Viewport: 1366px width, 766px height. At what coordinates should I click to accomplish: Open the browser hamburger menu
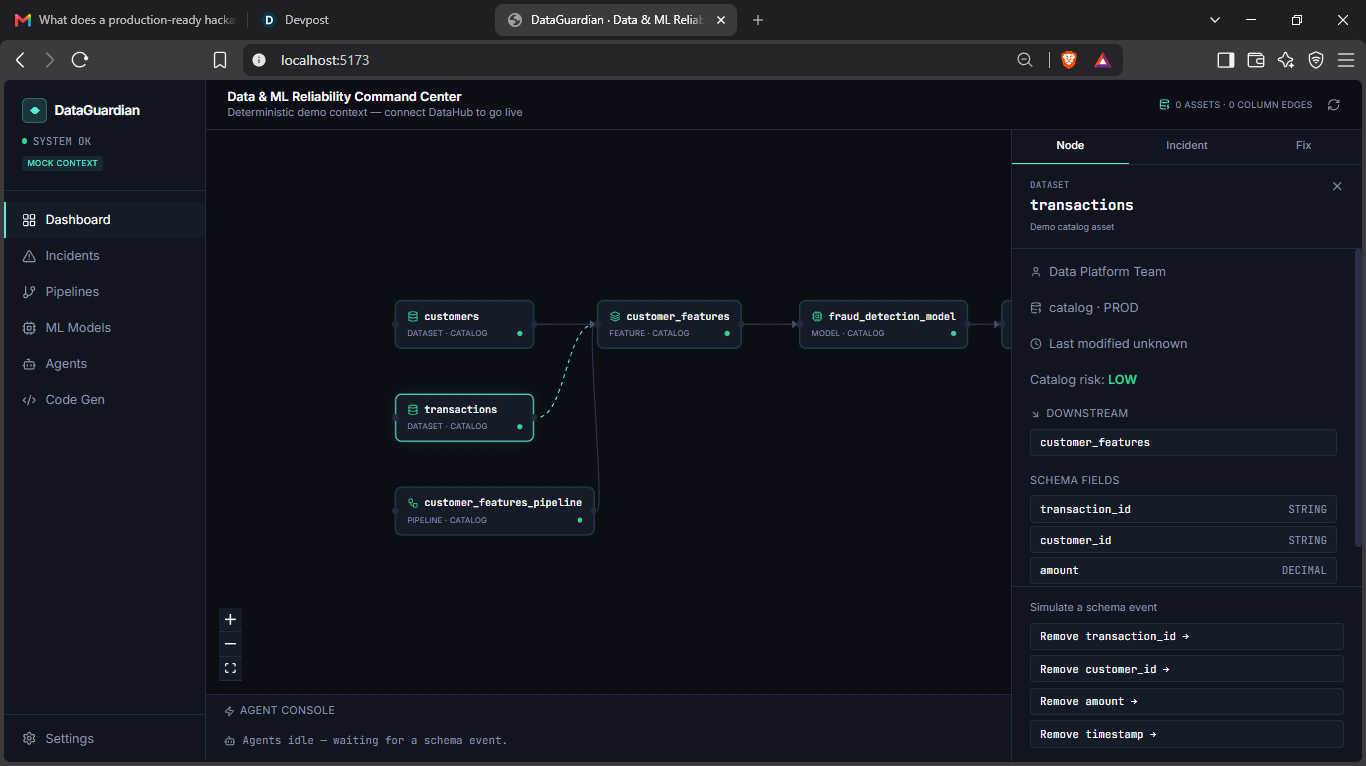(1346, 60)
